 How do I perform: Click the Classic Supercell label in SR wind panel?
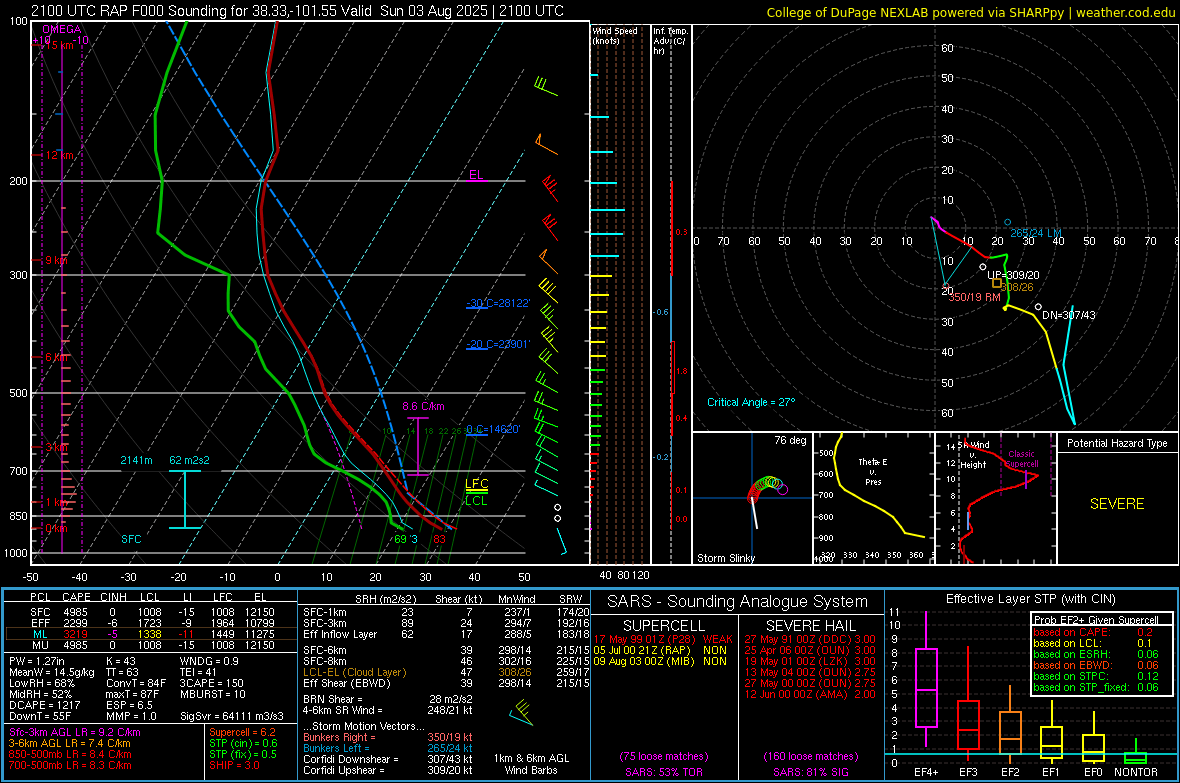(x=1021, y=459)
